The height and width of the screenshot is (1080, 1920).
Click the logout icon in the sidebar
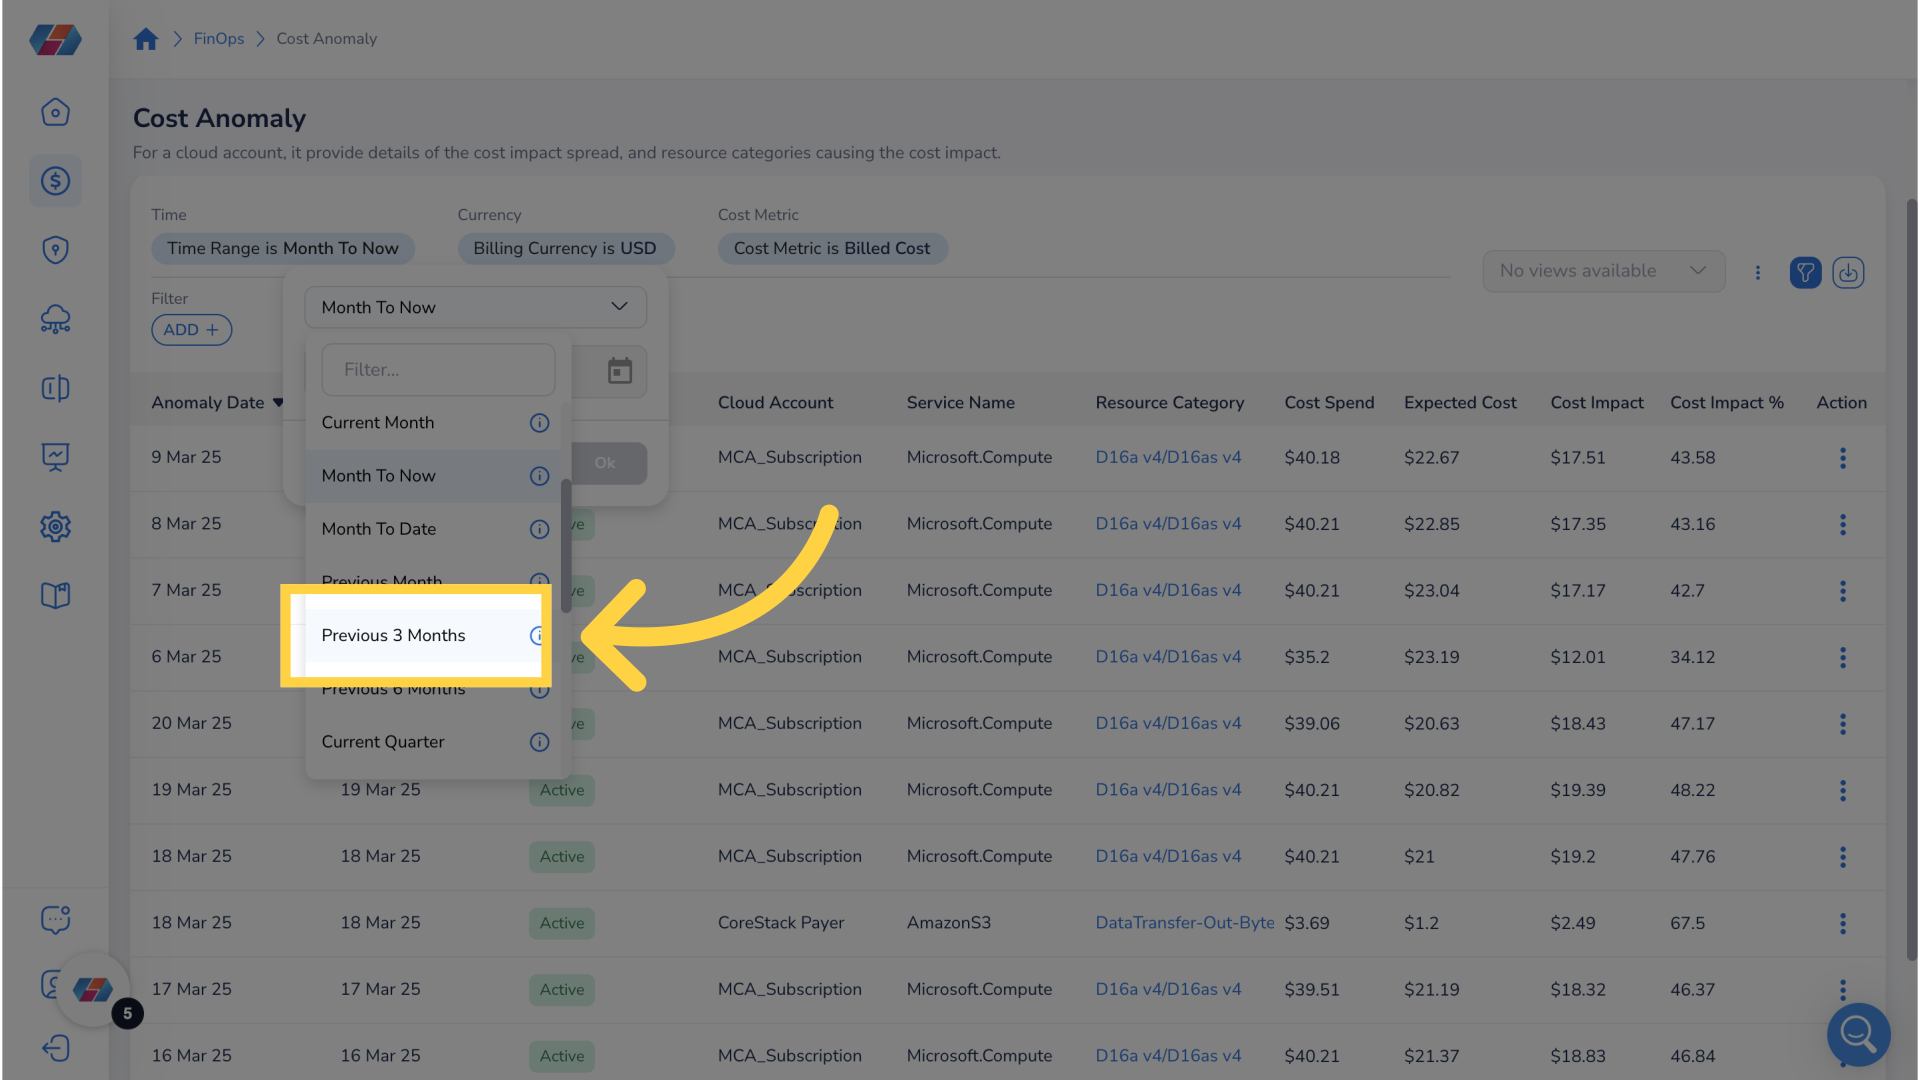pyautogui.click(x=55, y=1048)
